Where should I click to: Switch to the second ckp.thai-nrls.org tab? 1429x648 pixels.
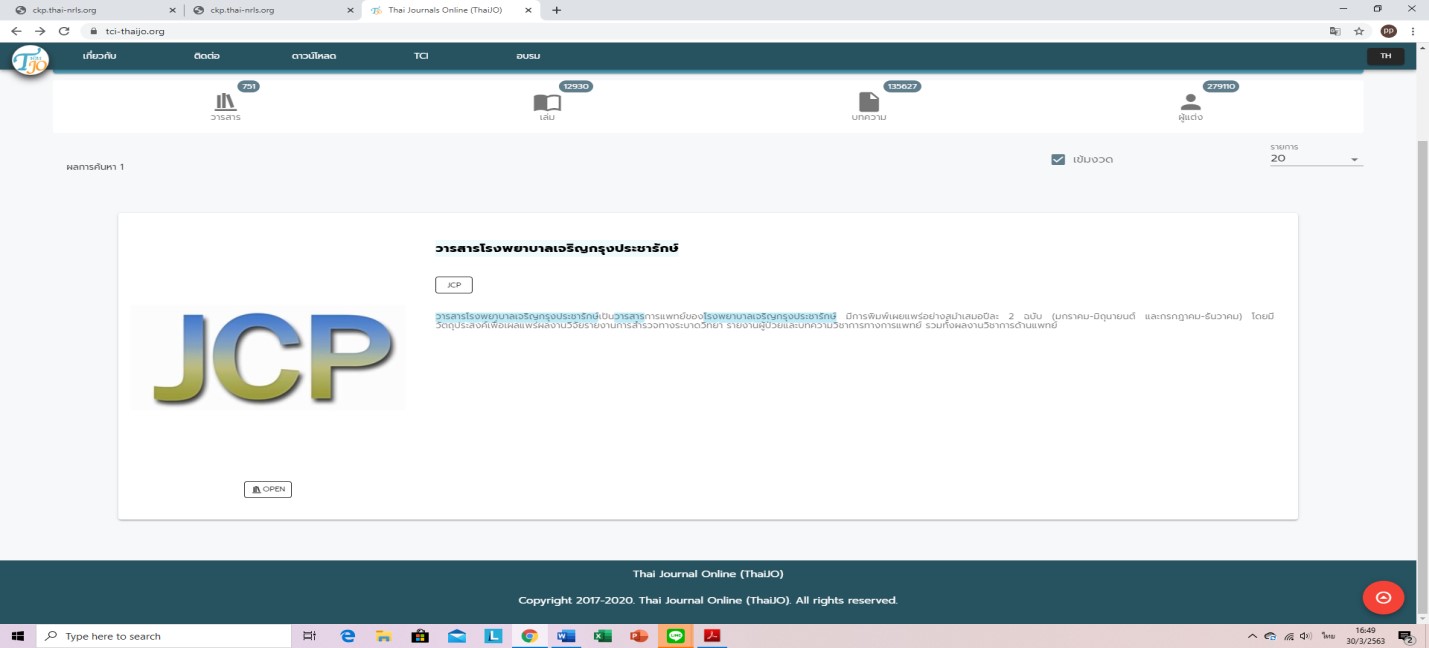pos(271,10)
